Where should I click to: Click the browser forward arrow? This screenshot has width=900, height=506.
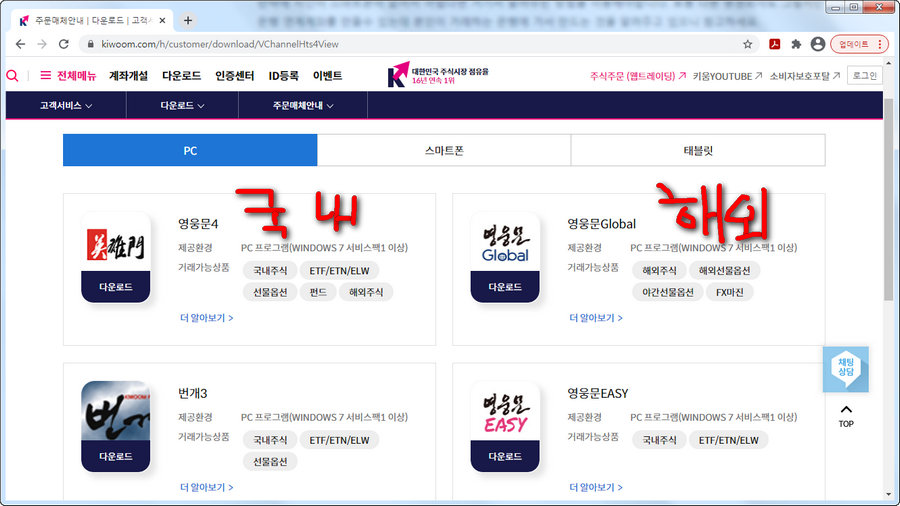tap(42, 44)
